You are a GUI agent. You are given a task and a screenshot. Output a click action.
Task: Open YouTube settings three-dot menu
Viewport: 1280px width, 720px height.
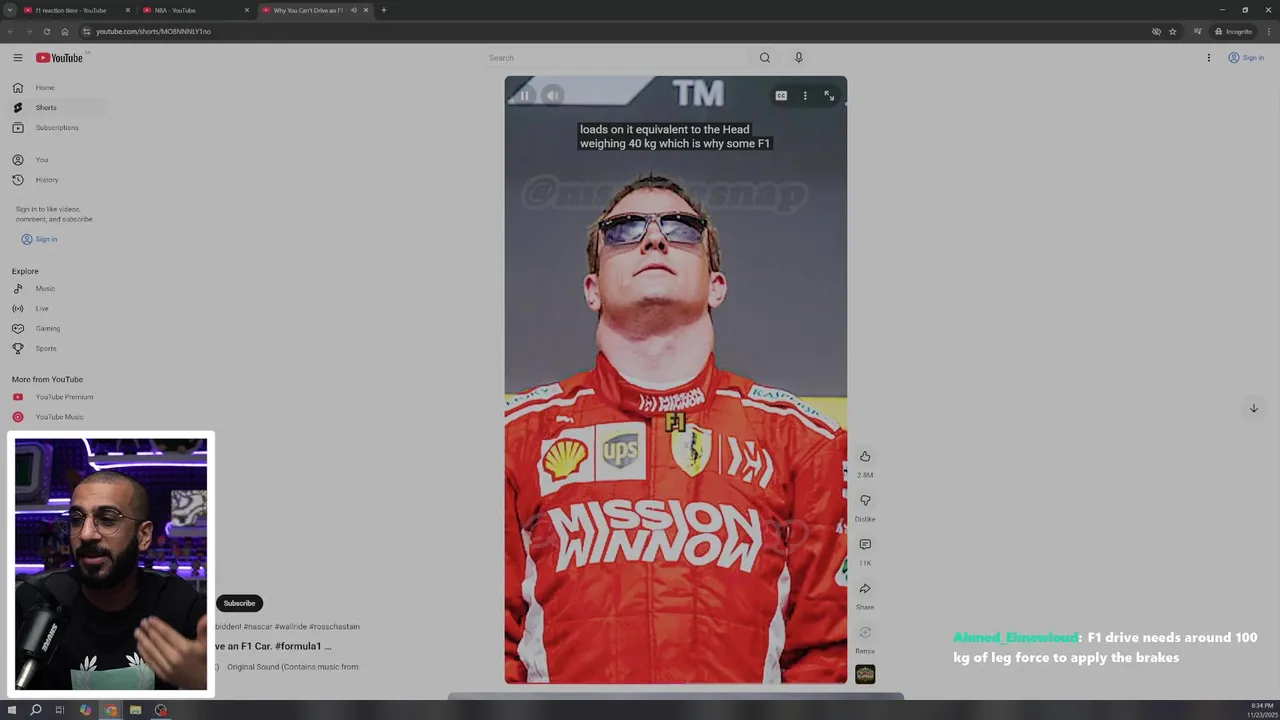(x=1208, y=57)
